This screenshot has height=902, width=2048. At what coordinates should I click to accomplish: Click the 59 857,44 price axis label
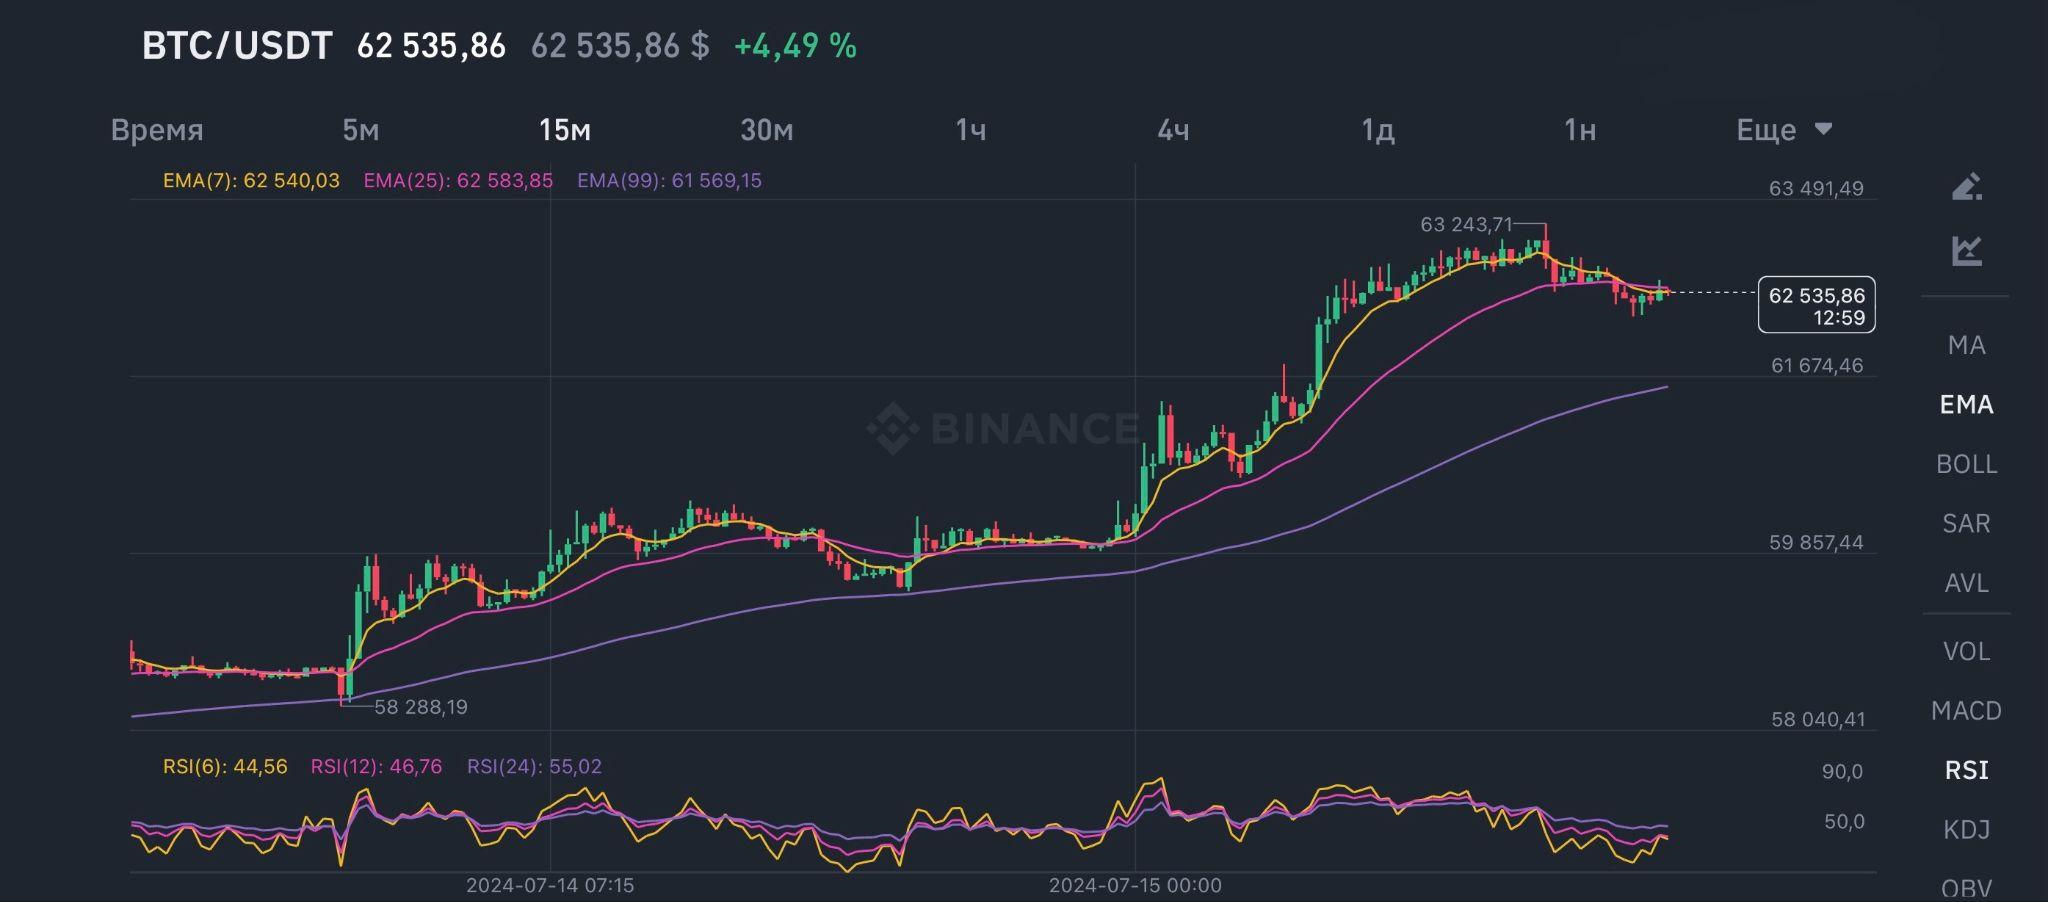coord(1816,543)
